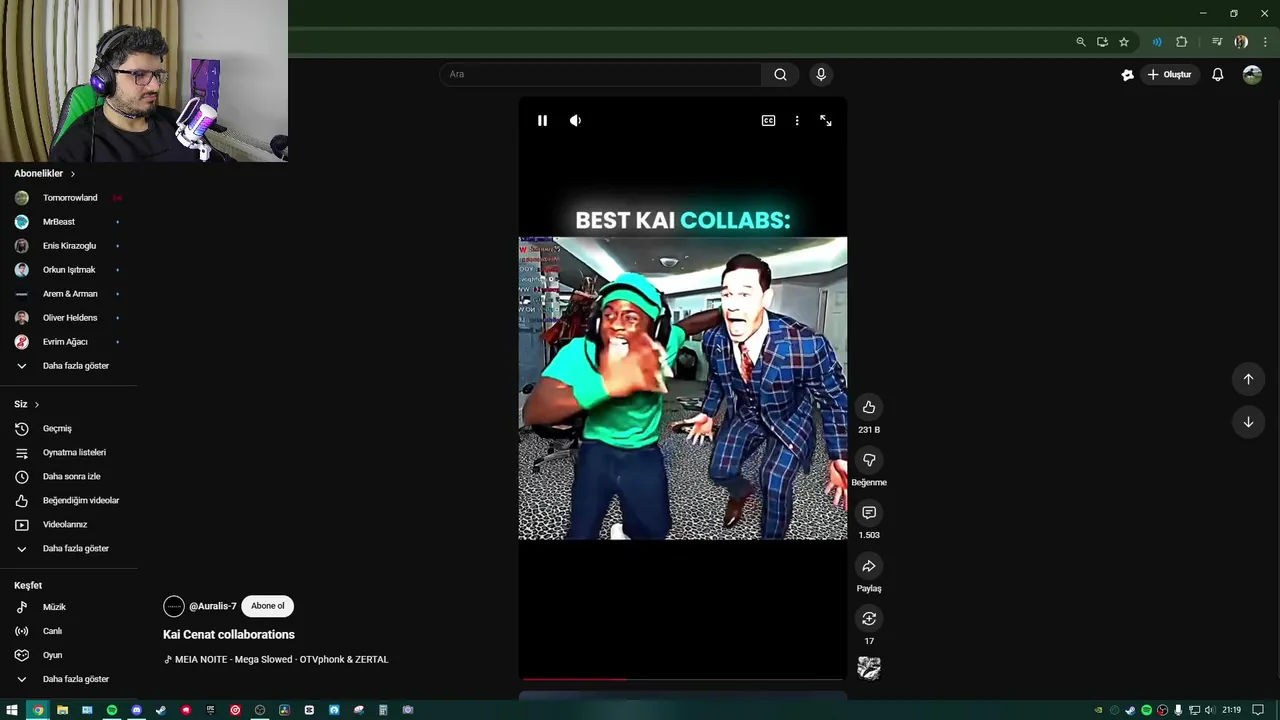Go to the previous Short arrow
Image resolution: width=1280 pixels, height=720 pixels.
point(1248,379)
